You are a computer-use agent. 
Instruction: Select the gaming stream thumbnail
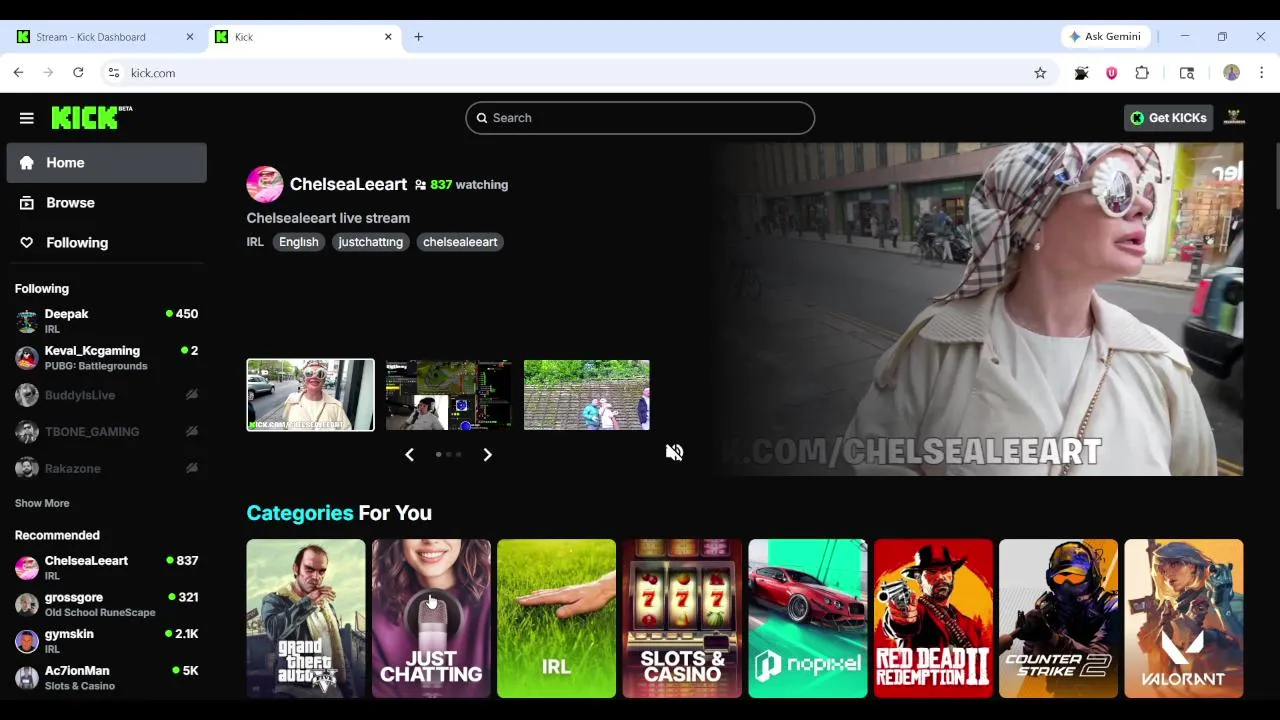(448, 395)
